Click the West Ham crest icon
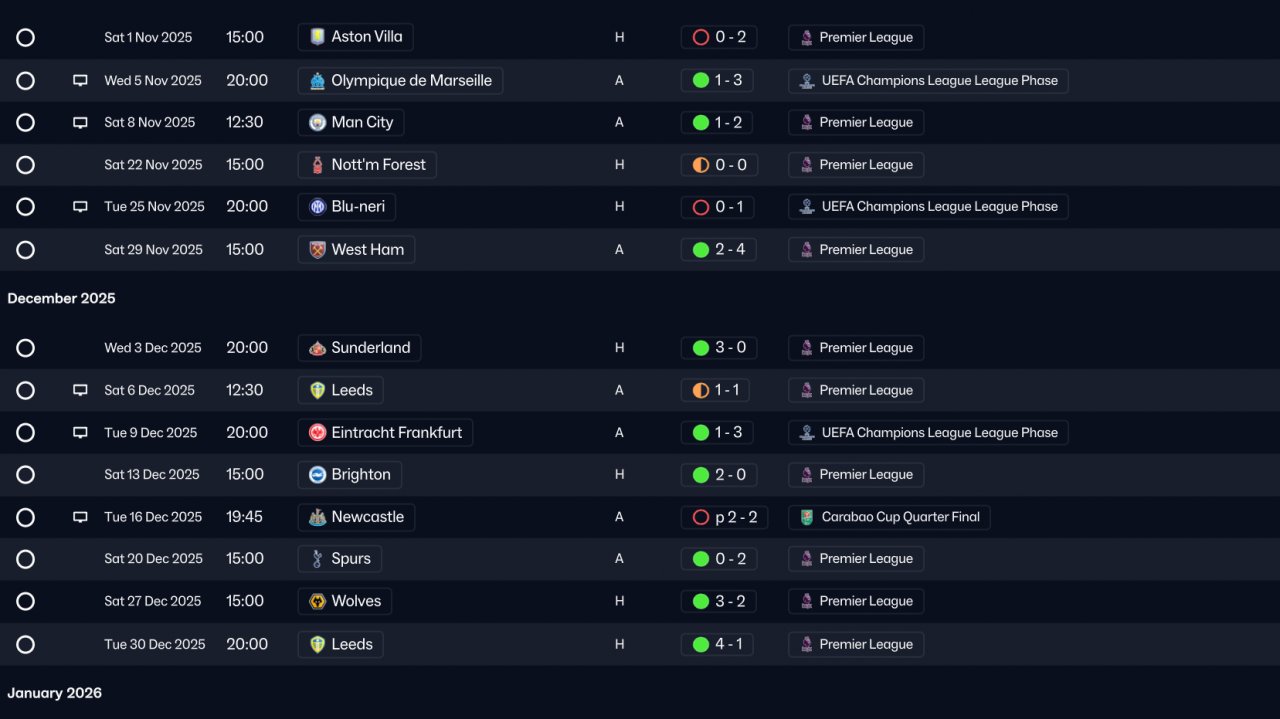The width and height of the screenshot is (1280, 719). point(317,250)
